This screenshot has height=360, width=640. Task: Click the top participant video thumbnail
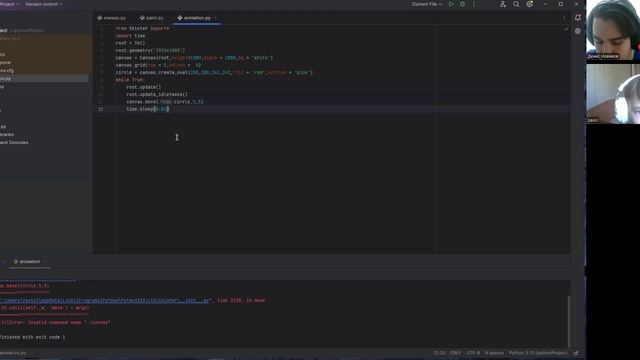(613, 30)
